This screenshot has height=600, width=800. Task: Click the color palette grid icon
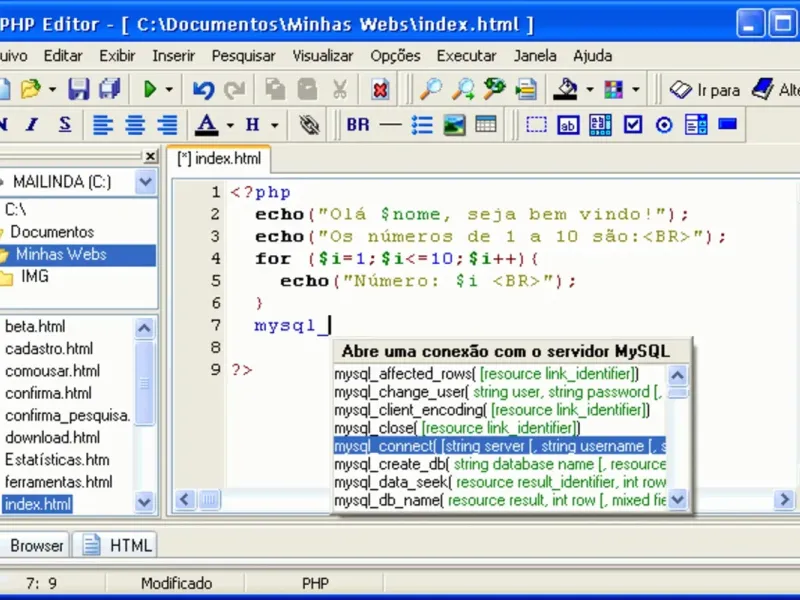[x=613, y=90]
